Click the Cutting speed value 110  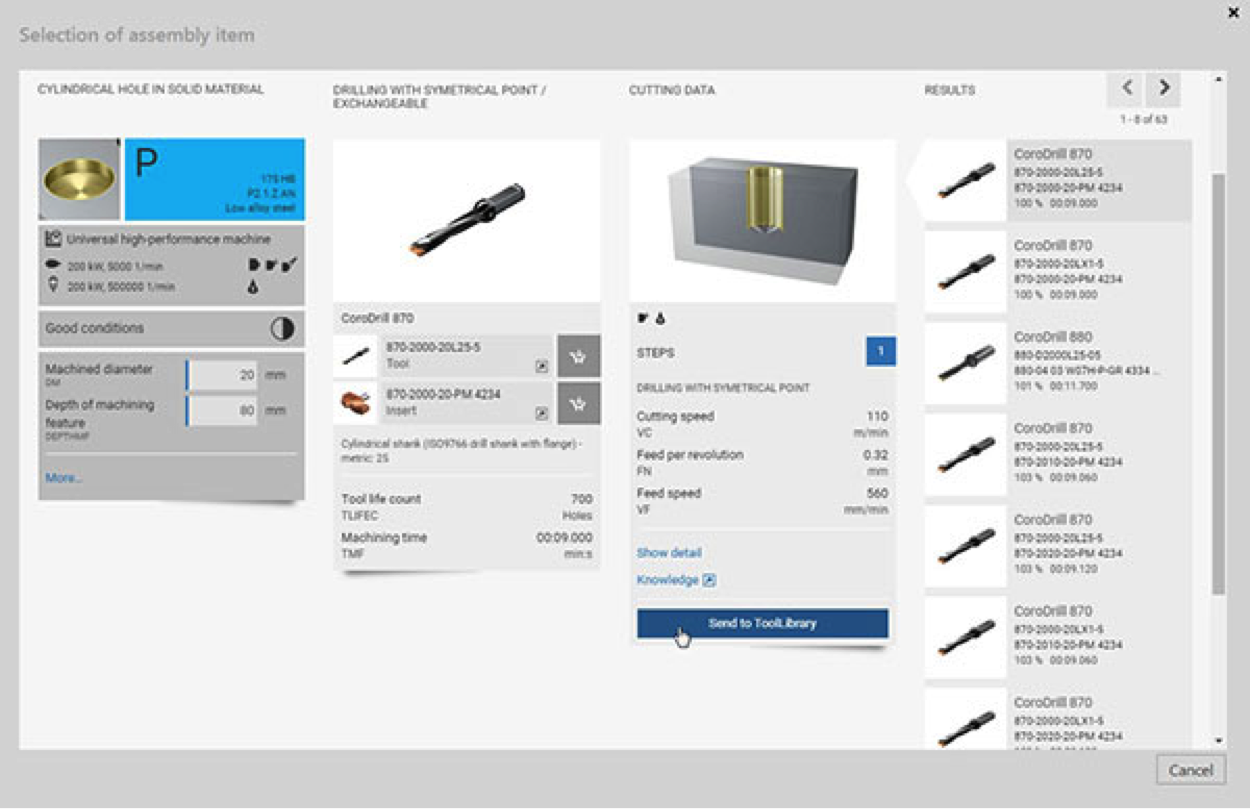pos(877,416)
